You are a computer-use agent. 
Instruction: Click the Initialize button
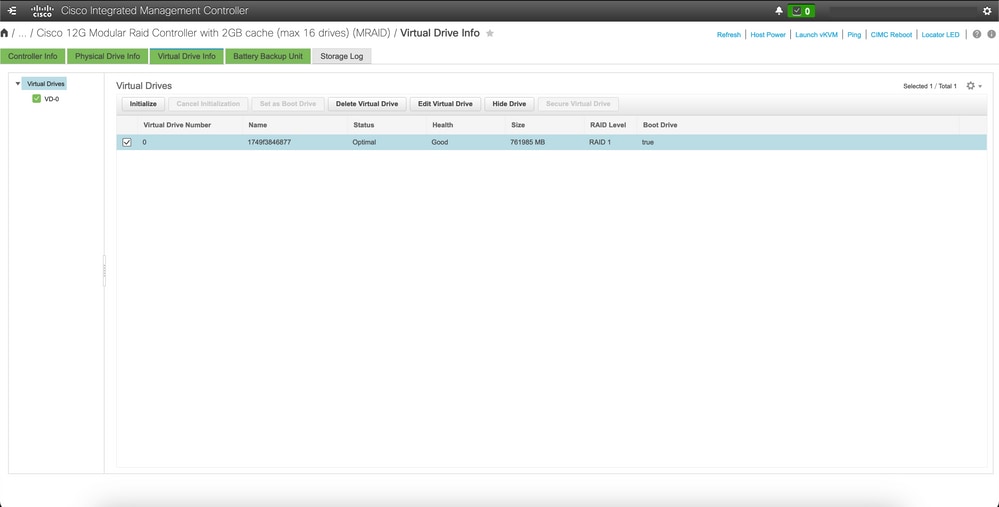point(143,104)
